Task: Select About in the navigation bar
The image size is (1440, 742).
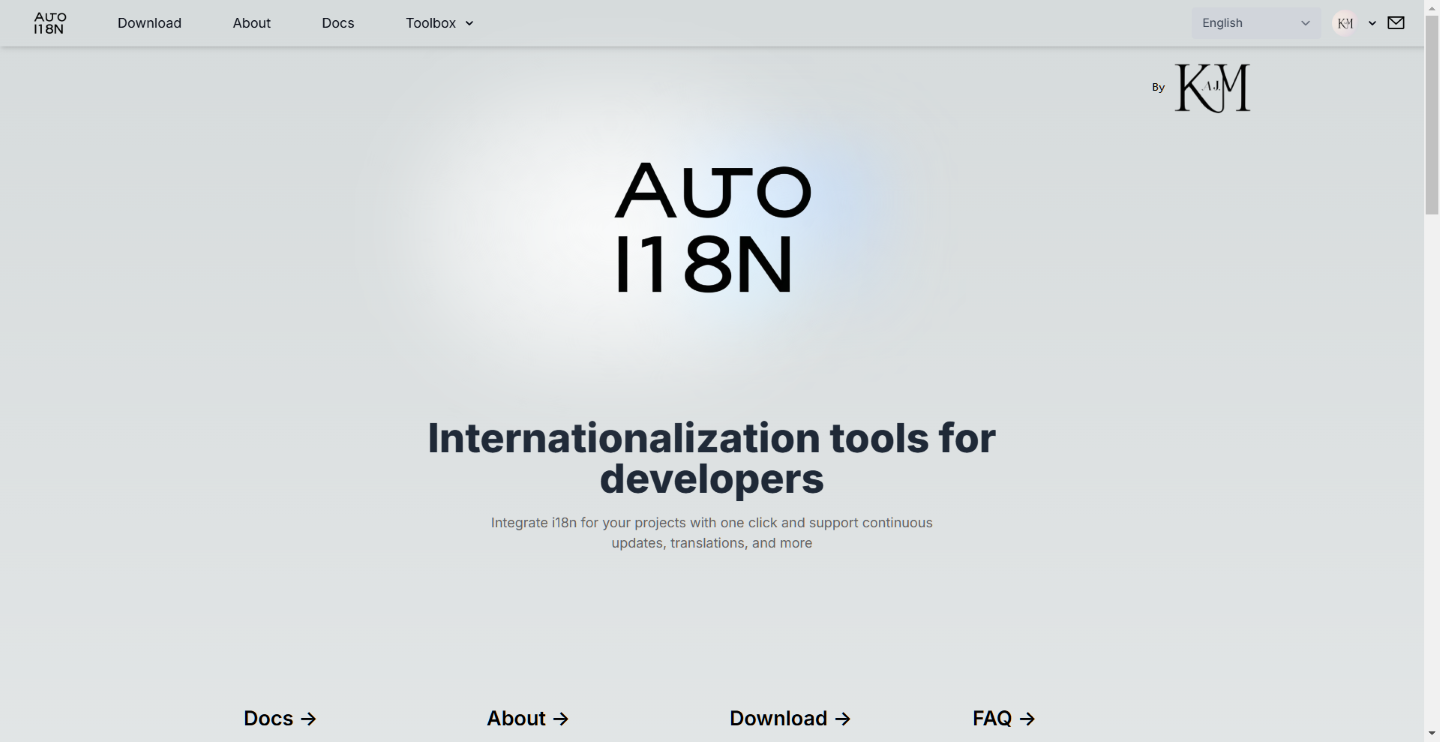Action: [x=251, y=22]
